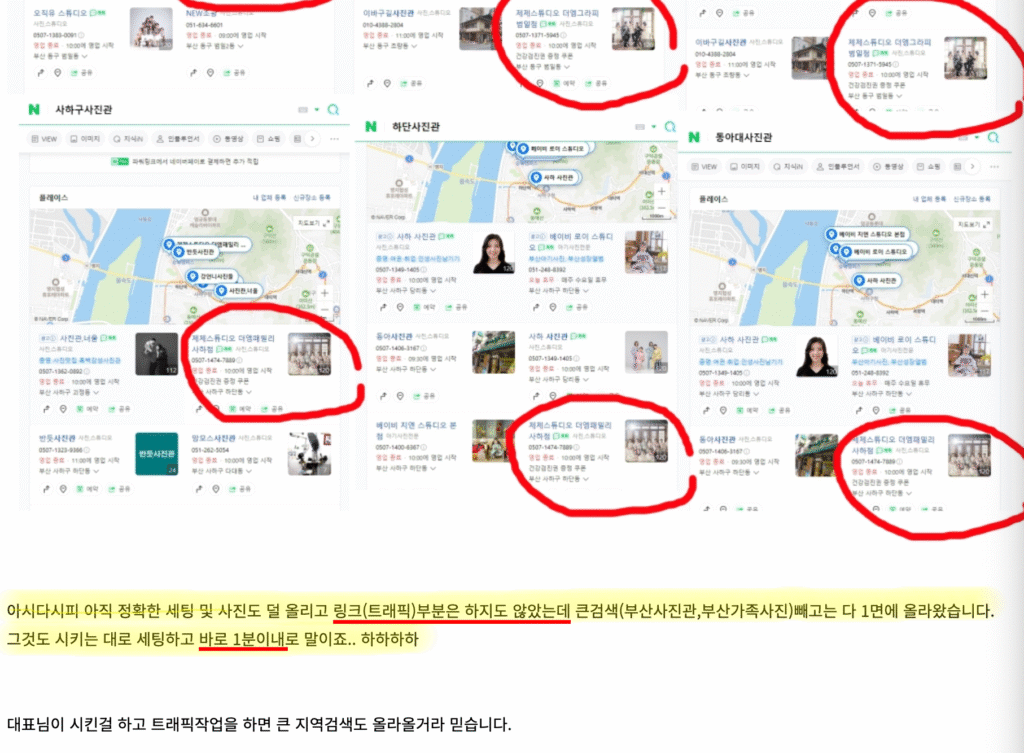Click the search magnifier in 동아대사진관 search bar
The width and height of the screenshot is (1024, 753).
click(992, 138)
